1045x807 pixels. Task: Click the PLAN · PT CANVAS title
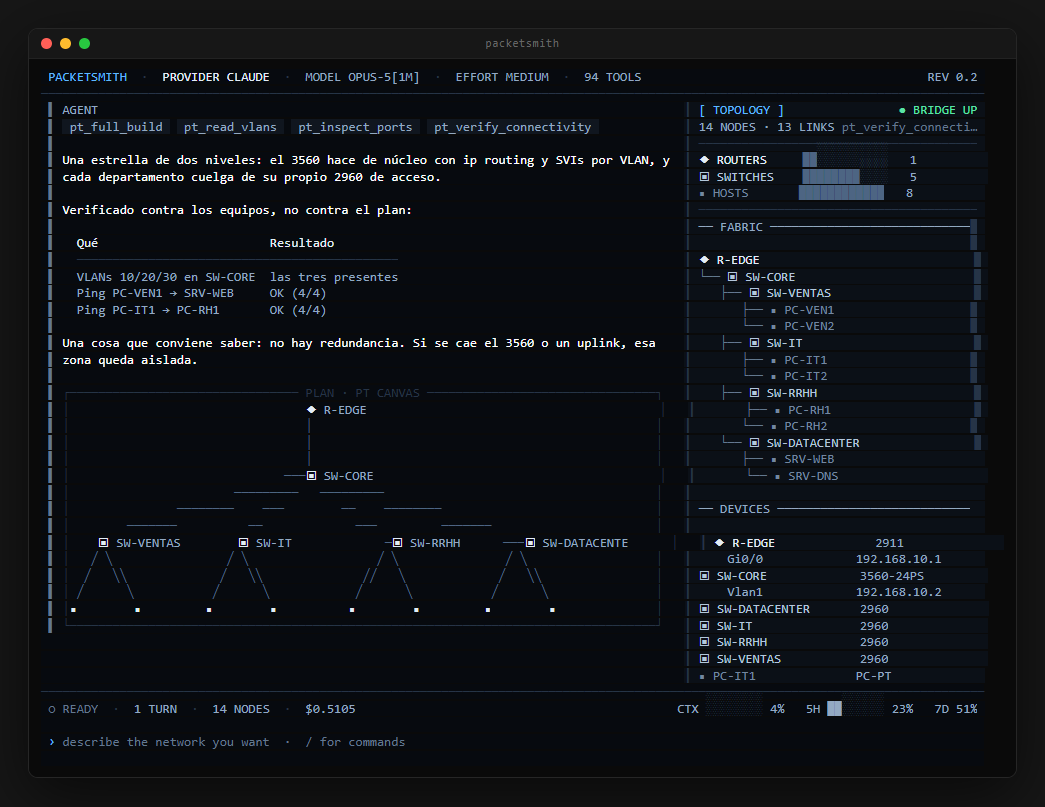point(363,393)
